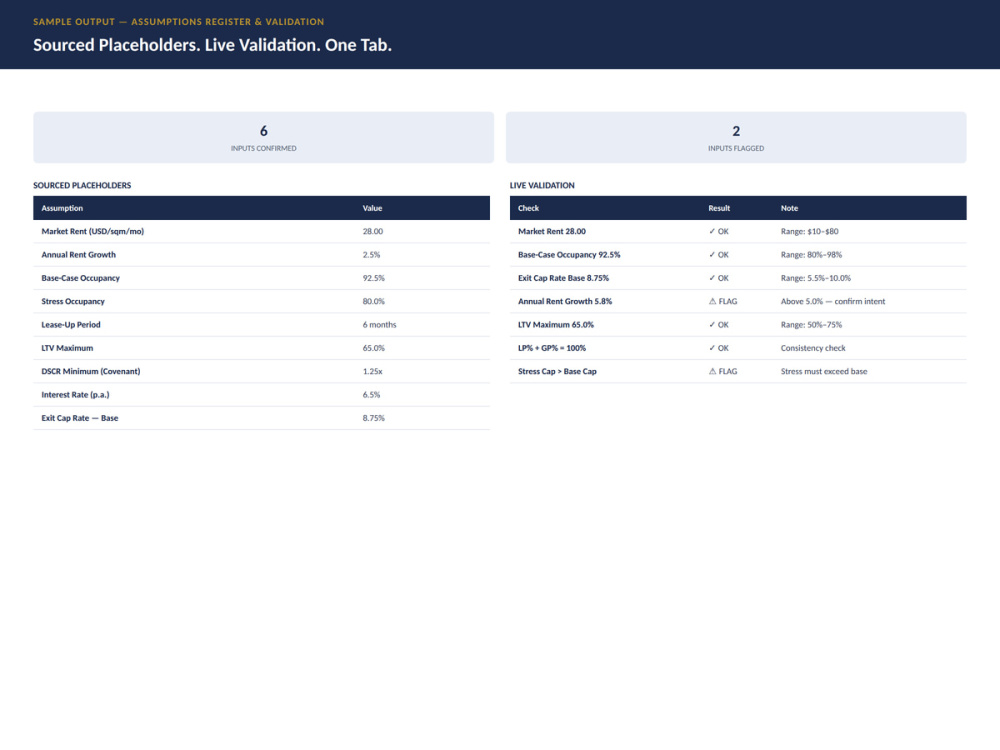Click the note 'Consistency check'

813,348
